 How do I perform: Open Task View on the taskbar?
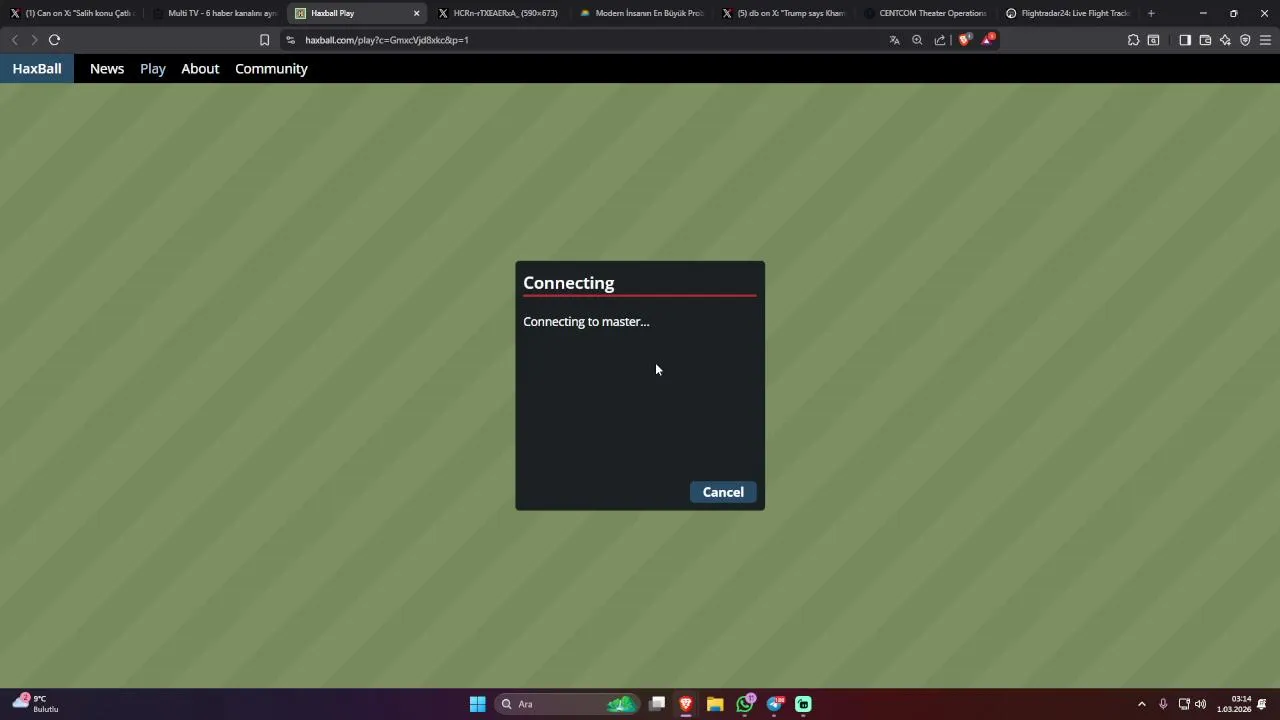click(x=657, y=704)
